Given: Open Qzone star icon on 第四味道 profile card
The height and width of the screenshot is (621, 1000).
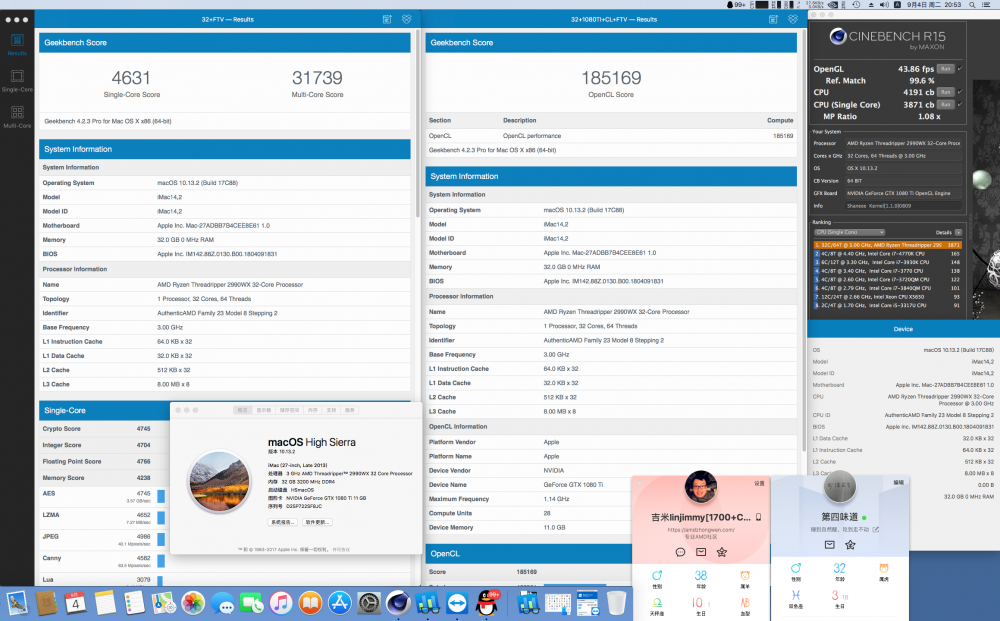Looking at the screenshot, I should point(850,544).
